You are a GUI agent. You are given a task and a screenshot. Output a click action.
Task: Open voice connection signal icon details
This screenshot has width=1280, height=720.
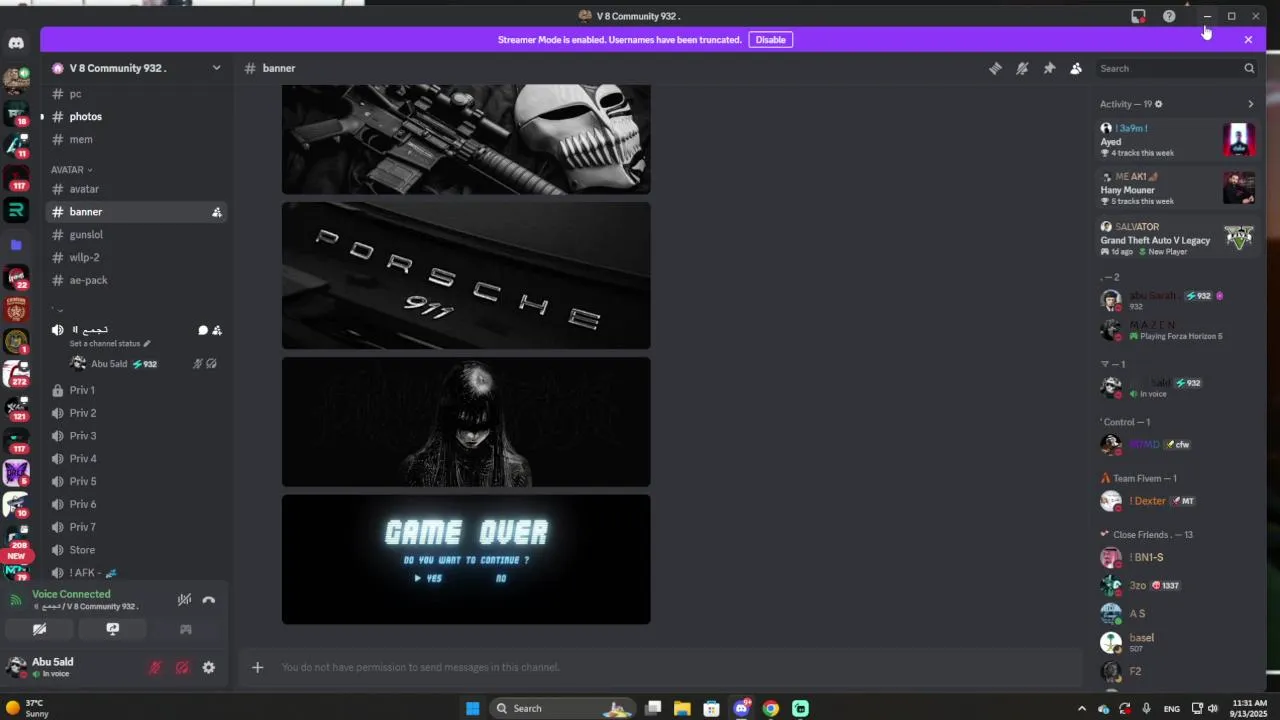pos(15,600)
